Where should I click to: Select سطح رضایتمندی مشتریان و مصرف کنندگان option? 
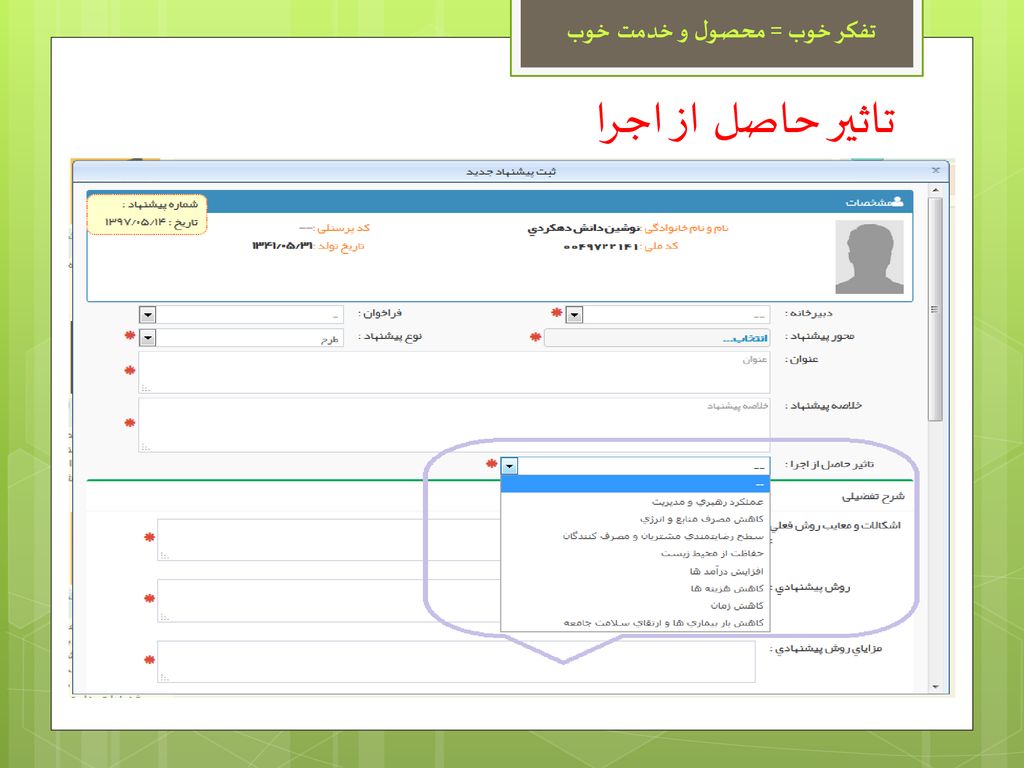(635, 536)
